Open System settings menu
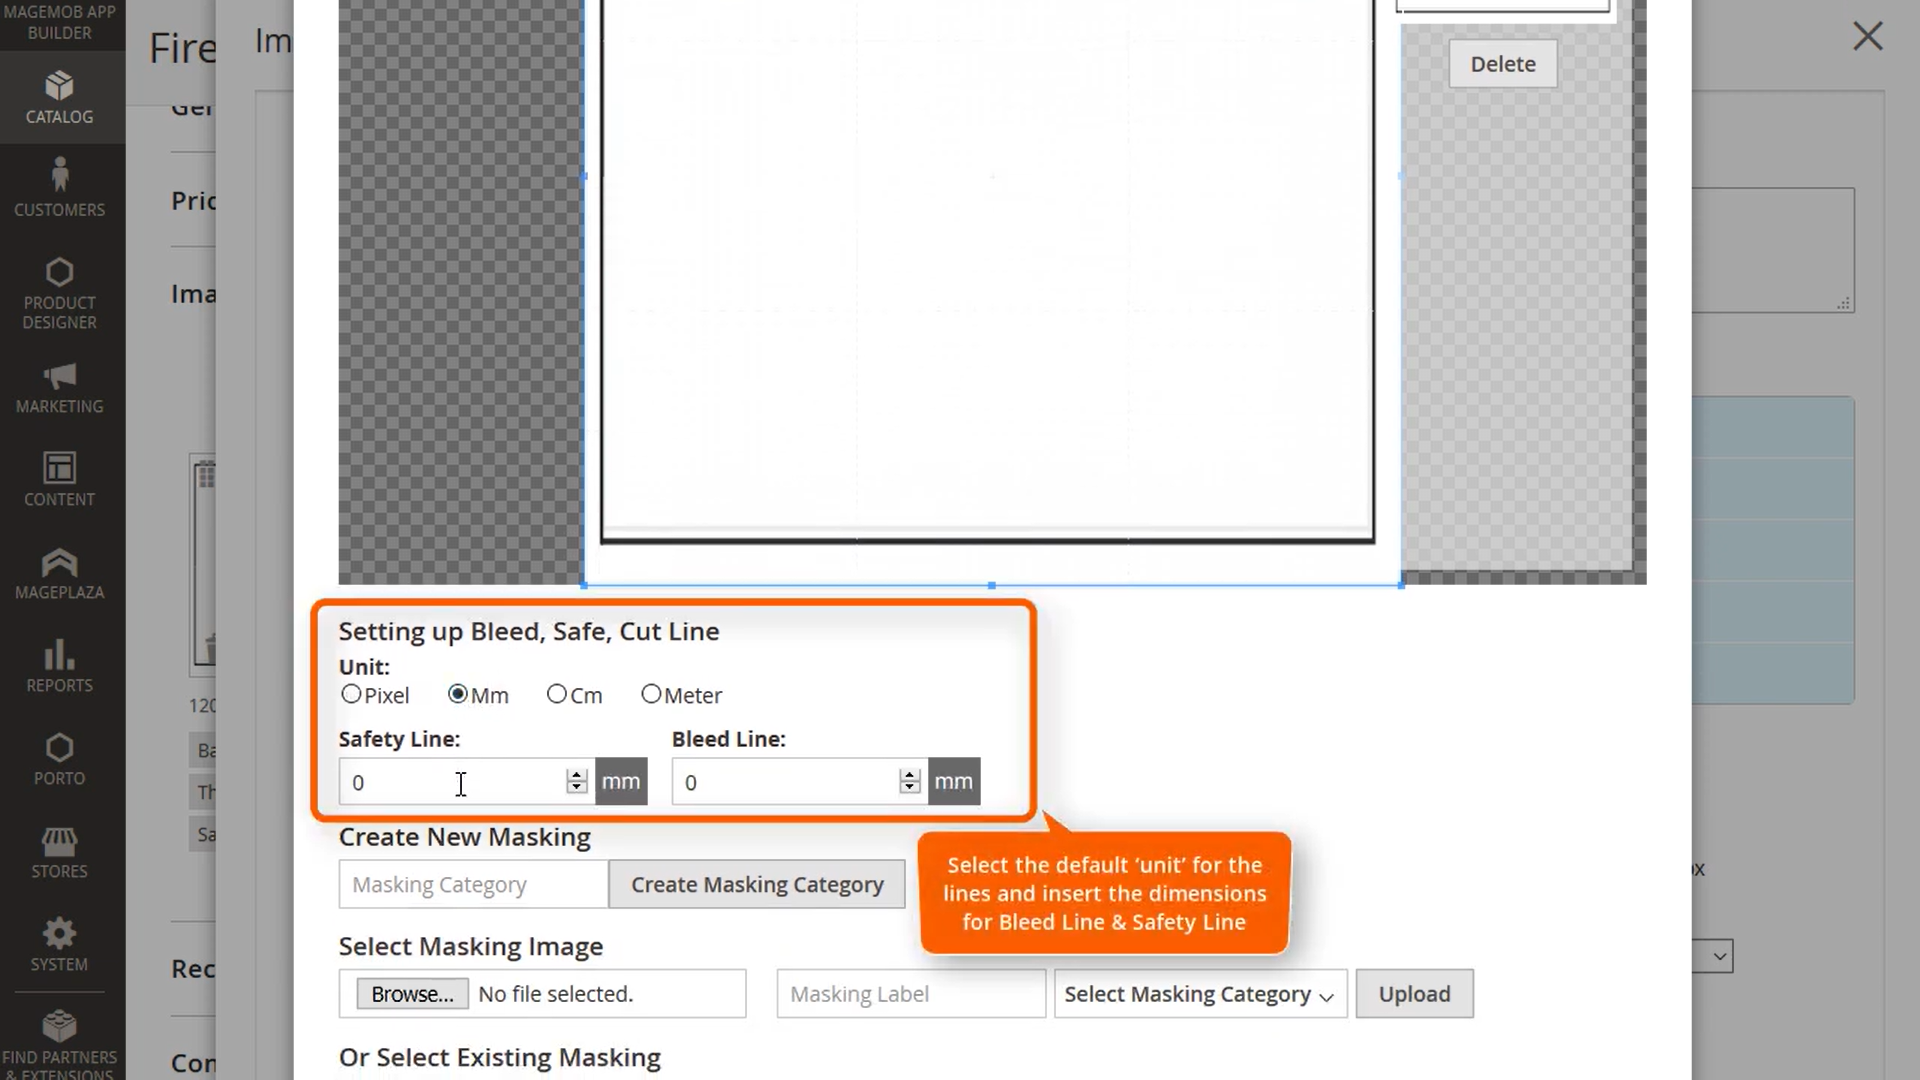1920x1080 pixels. (x=59, y=943)
